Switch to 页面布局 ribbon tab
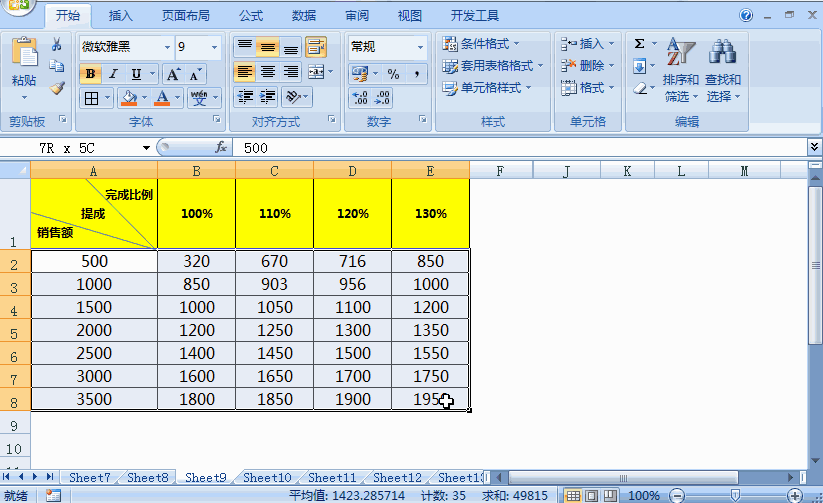The height and width of the screenshot is (503, 823). (186, 16)
